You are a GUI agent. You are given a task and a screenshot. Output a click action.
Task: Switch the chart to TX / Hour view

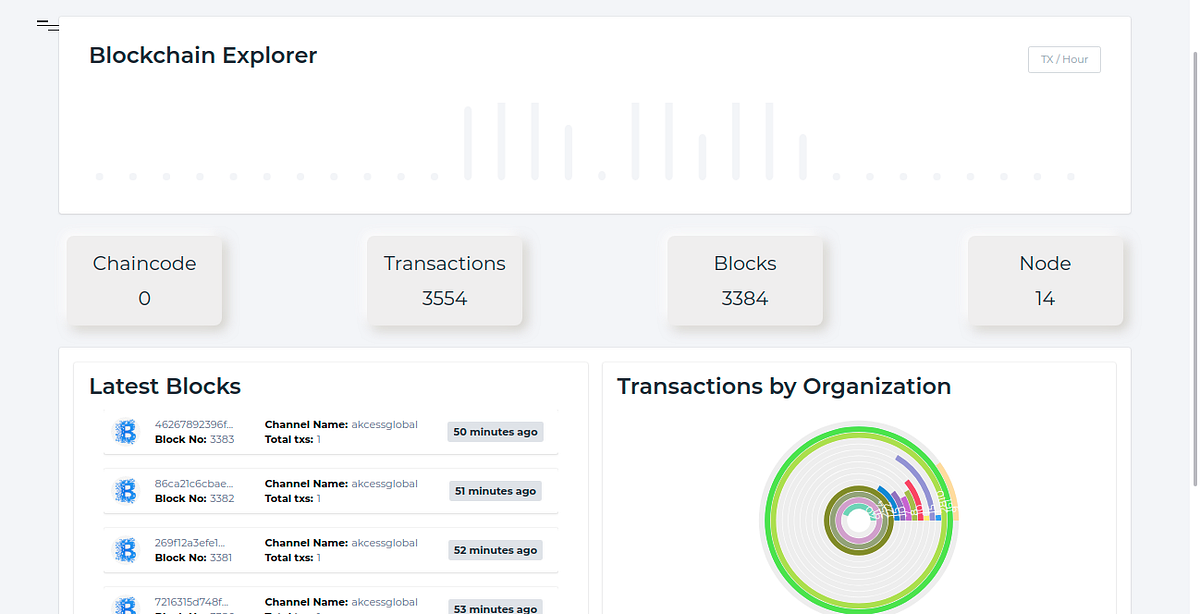click(1064, 59)
